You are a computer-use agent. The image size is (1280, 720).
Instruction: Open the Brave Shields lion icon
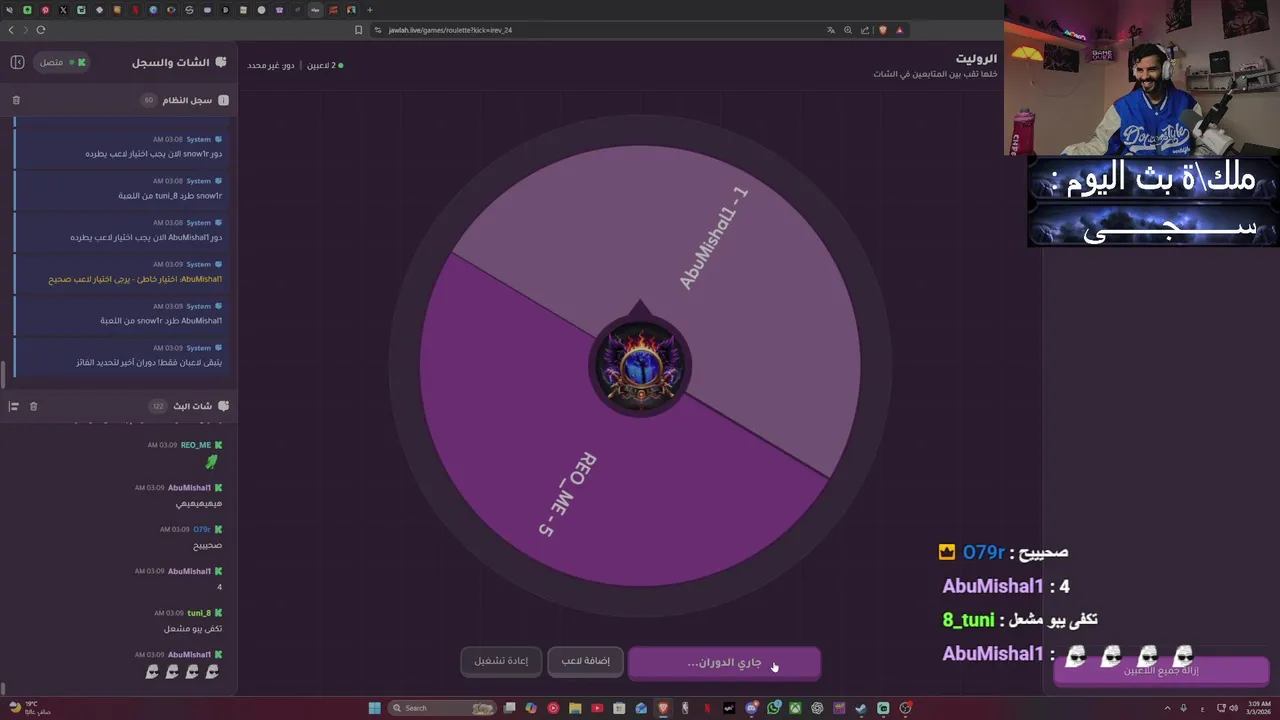[x=883, y=30]
